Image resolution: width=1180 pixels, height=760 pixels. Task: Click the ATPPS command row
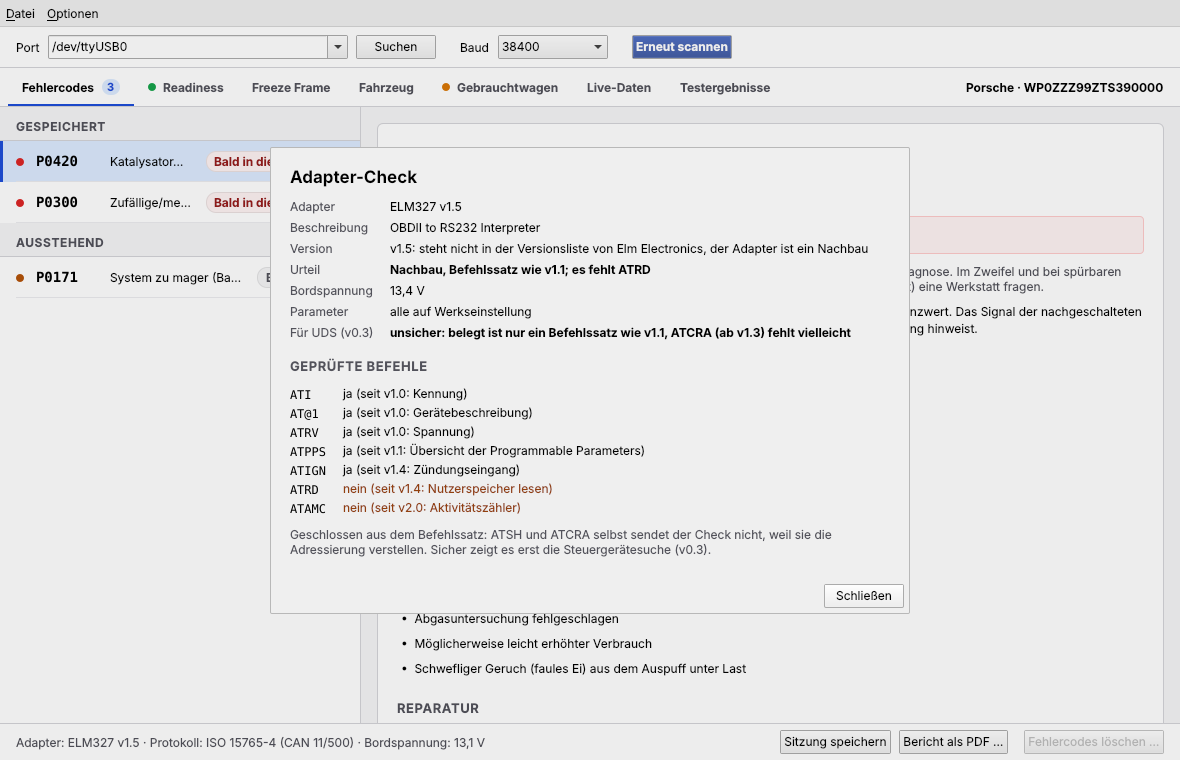click(x=467, y=451)
